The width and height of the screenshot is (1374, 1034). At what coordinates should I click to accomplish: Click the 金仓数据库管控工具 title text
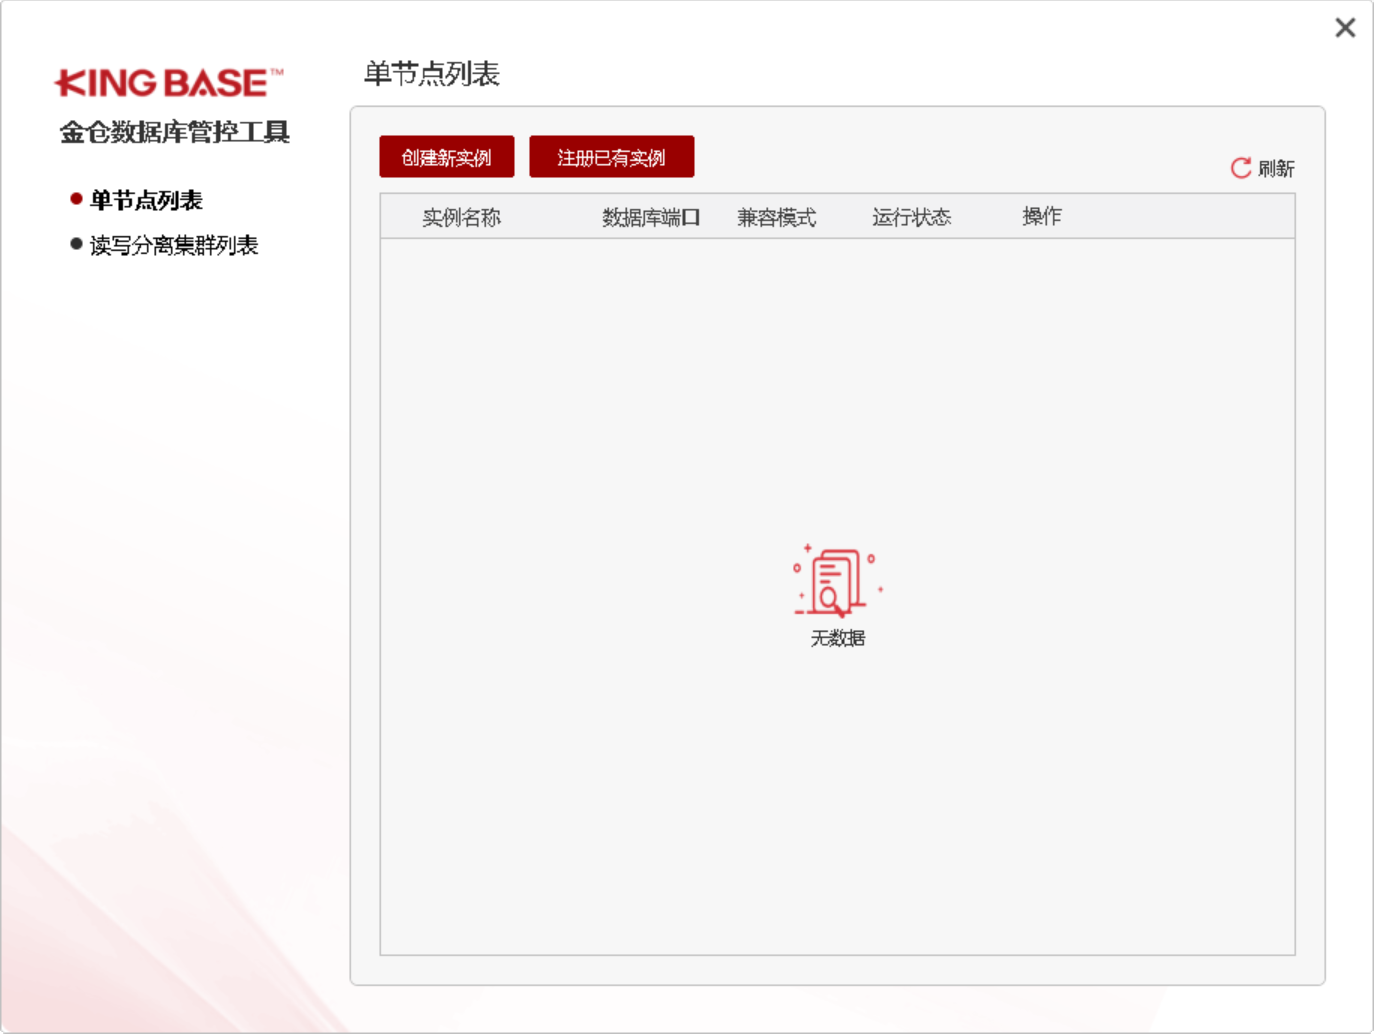(x=175, y=132)
